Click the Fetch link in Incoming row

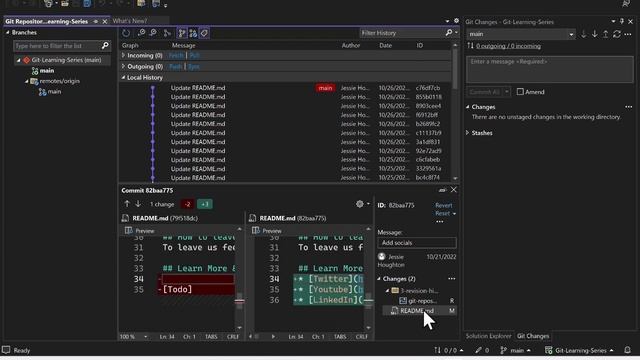(x=176, y=55)
